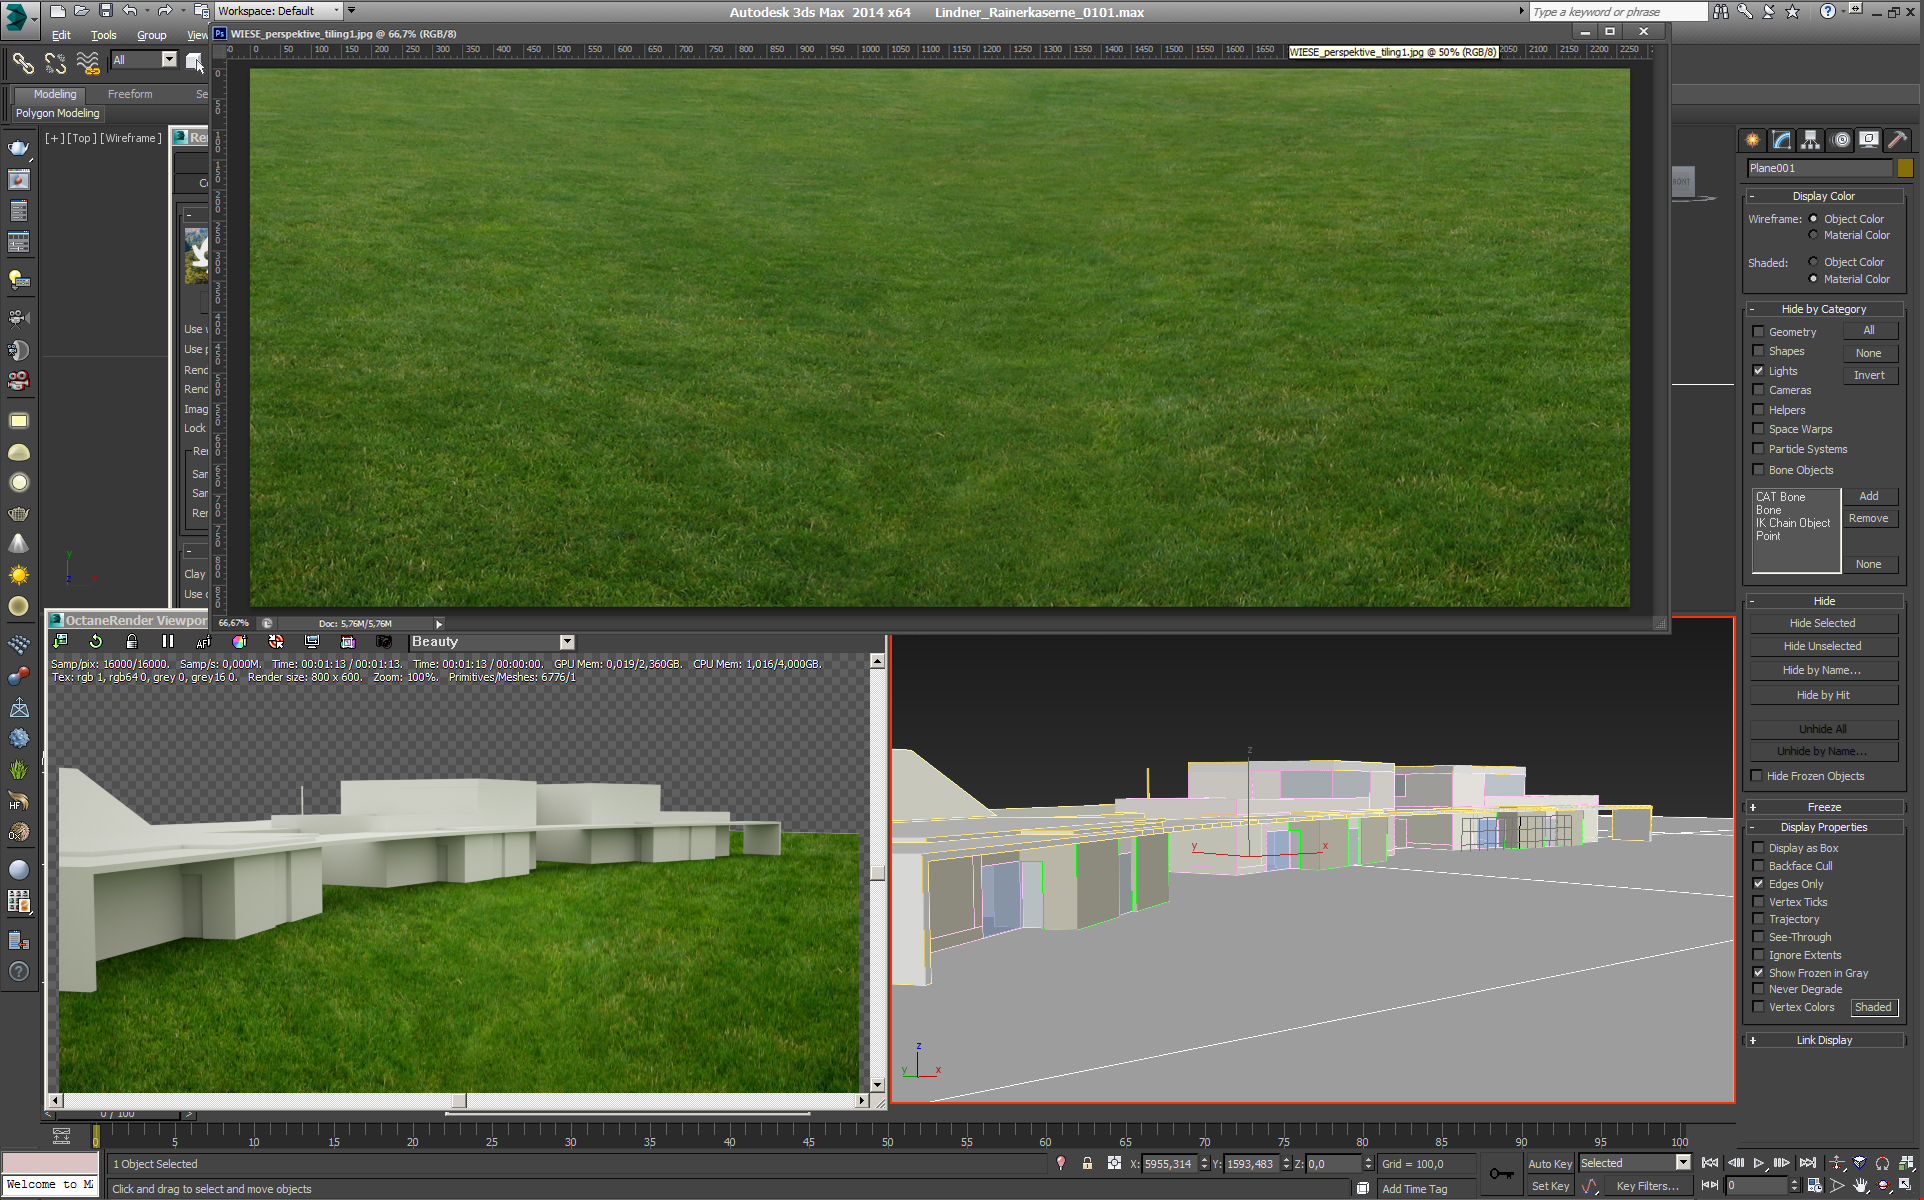Select Material Color for Wireframe

[x=1813, y=235]
